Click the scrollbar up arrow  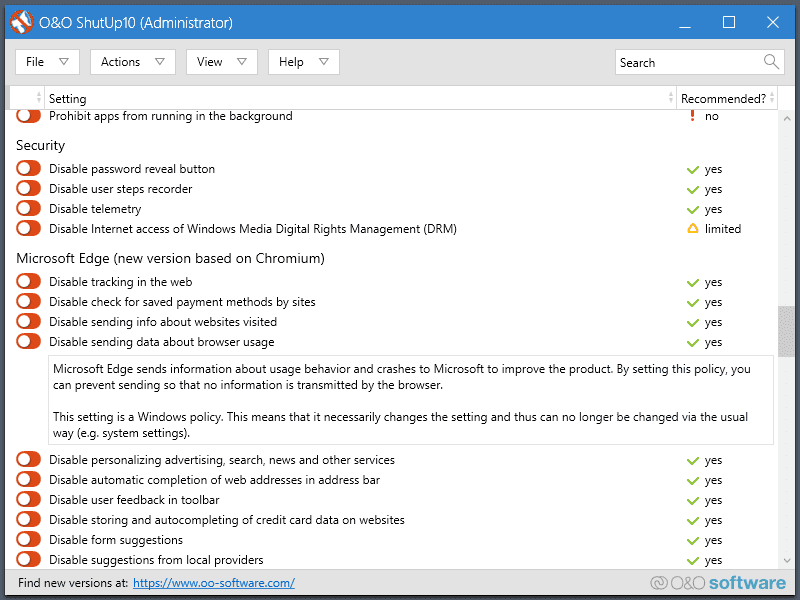[x=786, y=118]
